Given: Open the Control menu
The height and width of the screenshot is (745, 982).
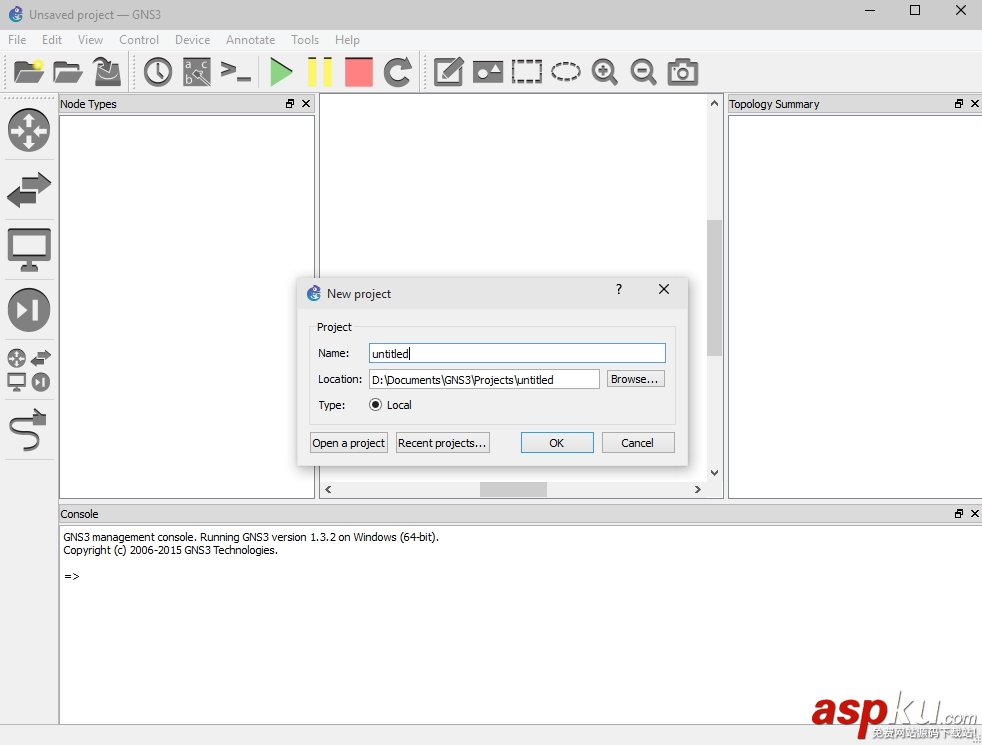Looking at the screenshot, I should tap(138, 39).
